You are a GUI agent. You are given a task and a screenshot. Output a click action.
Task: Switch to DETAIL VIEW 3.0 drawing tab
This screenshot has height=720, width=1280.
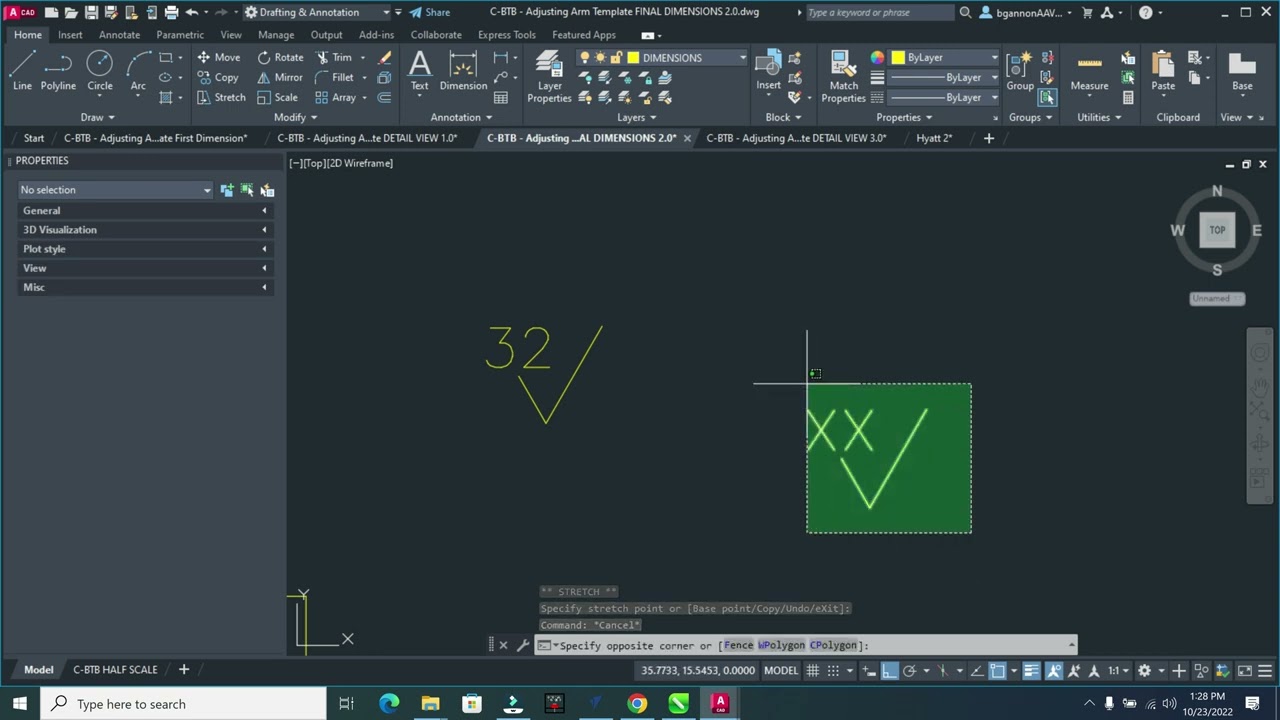click(x=796, y=138)
